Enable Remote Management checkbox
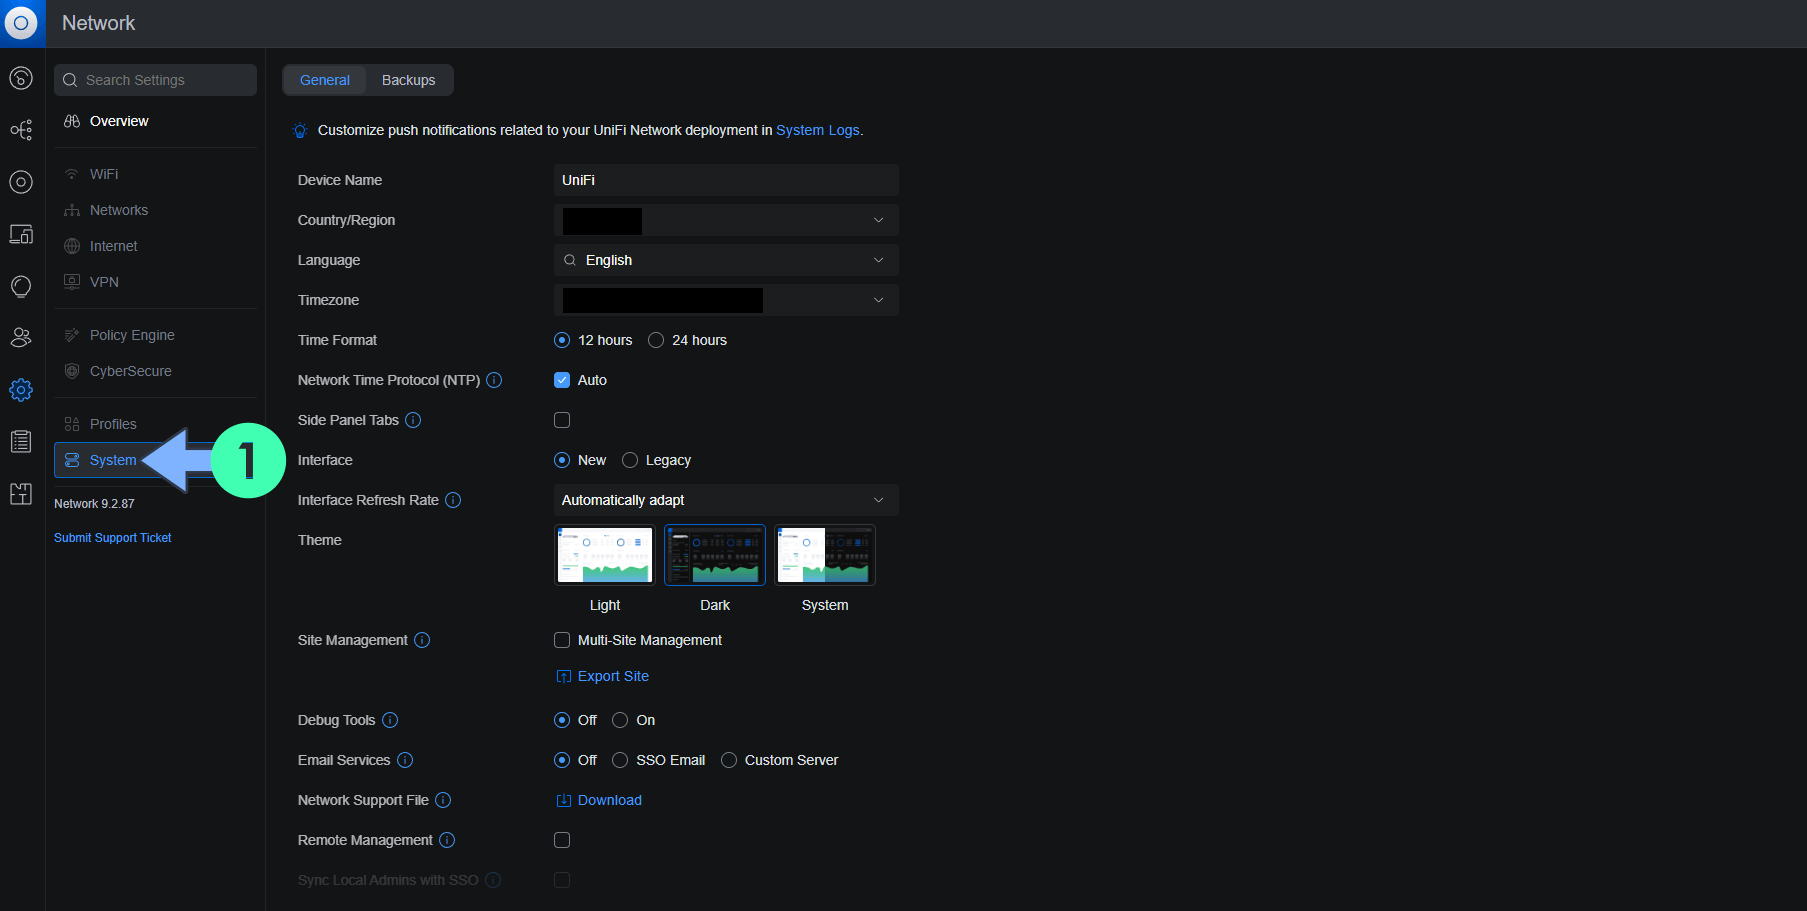The image size is (1807, 911). click(x=562, y=840)
